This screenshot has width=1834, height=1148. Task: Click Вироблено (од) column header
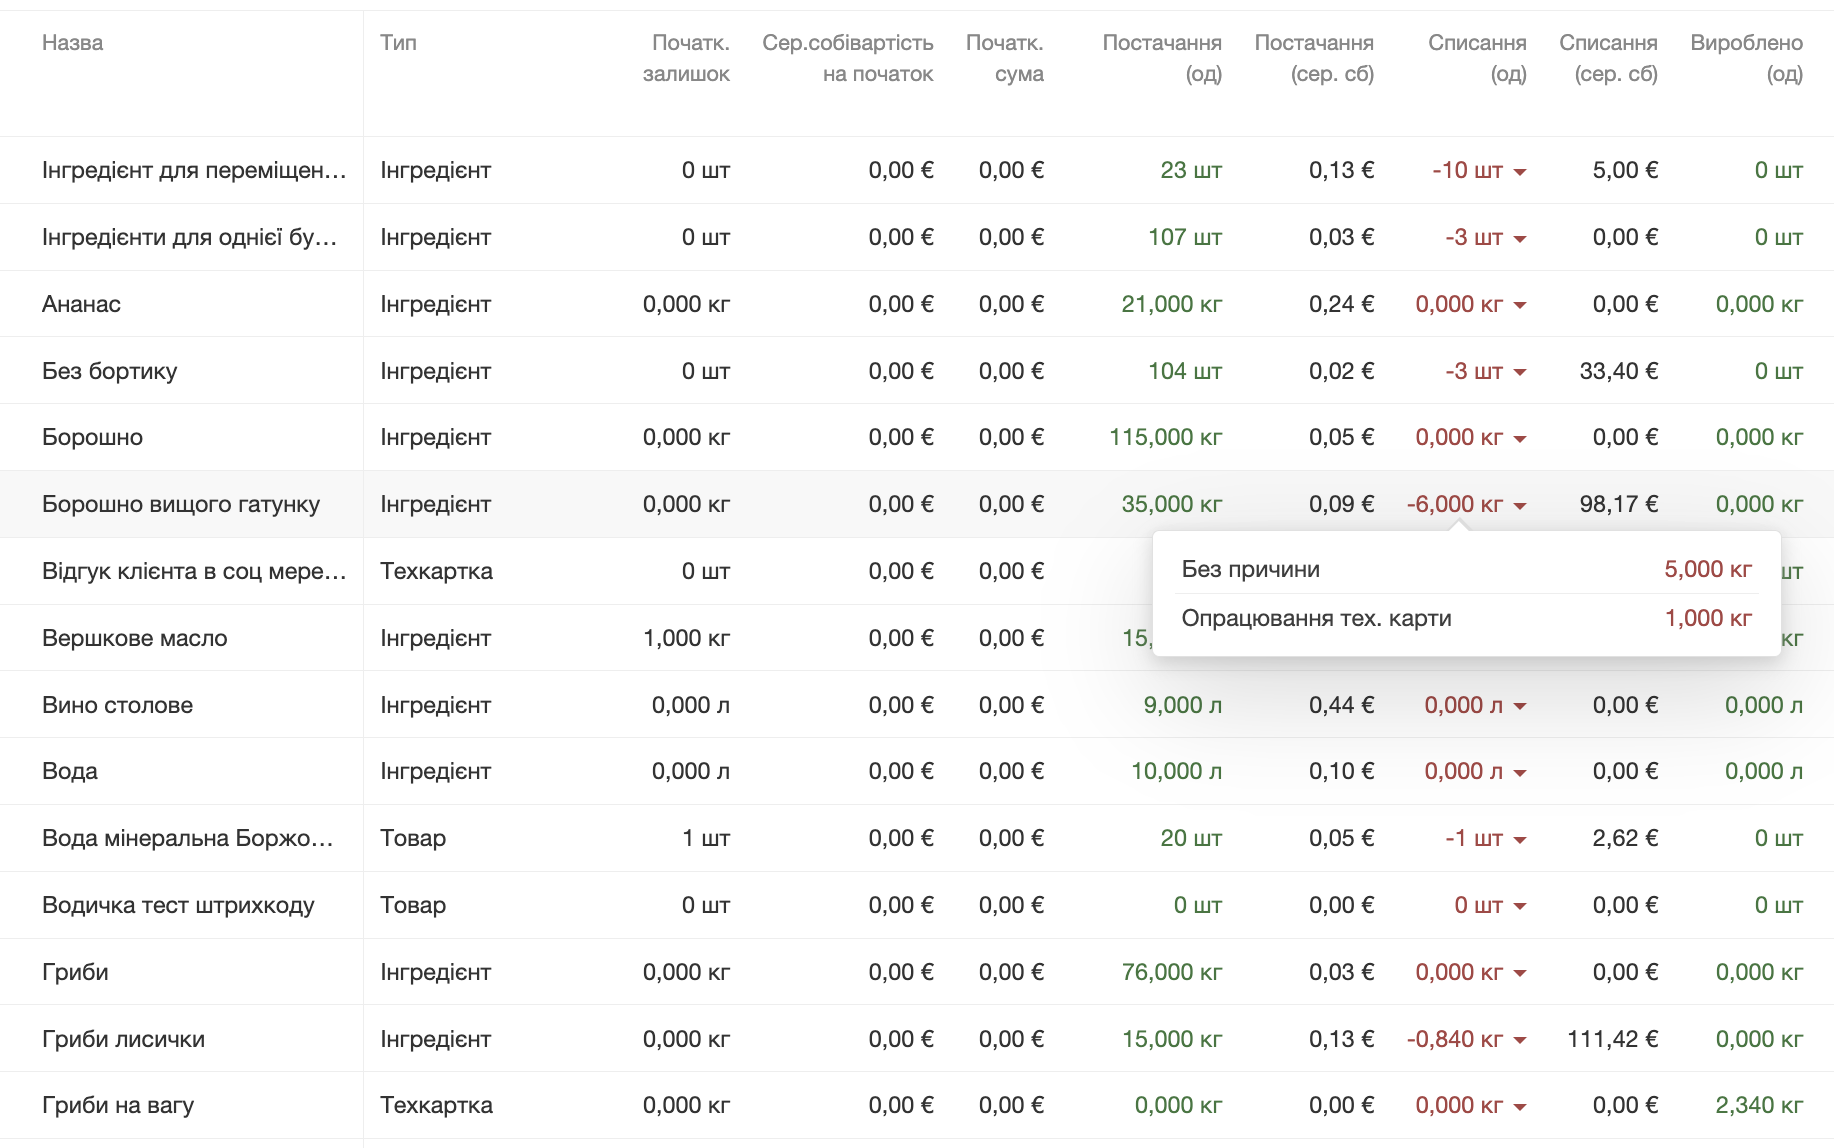(1746, 58)
